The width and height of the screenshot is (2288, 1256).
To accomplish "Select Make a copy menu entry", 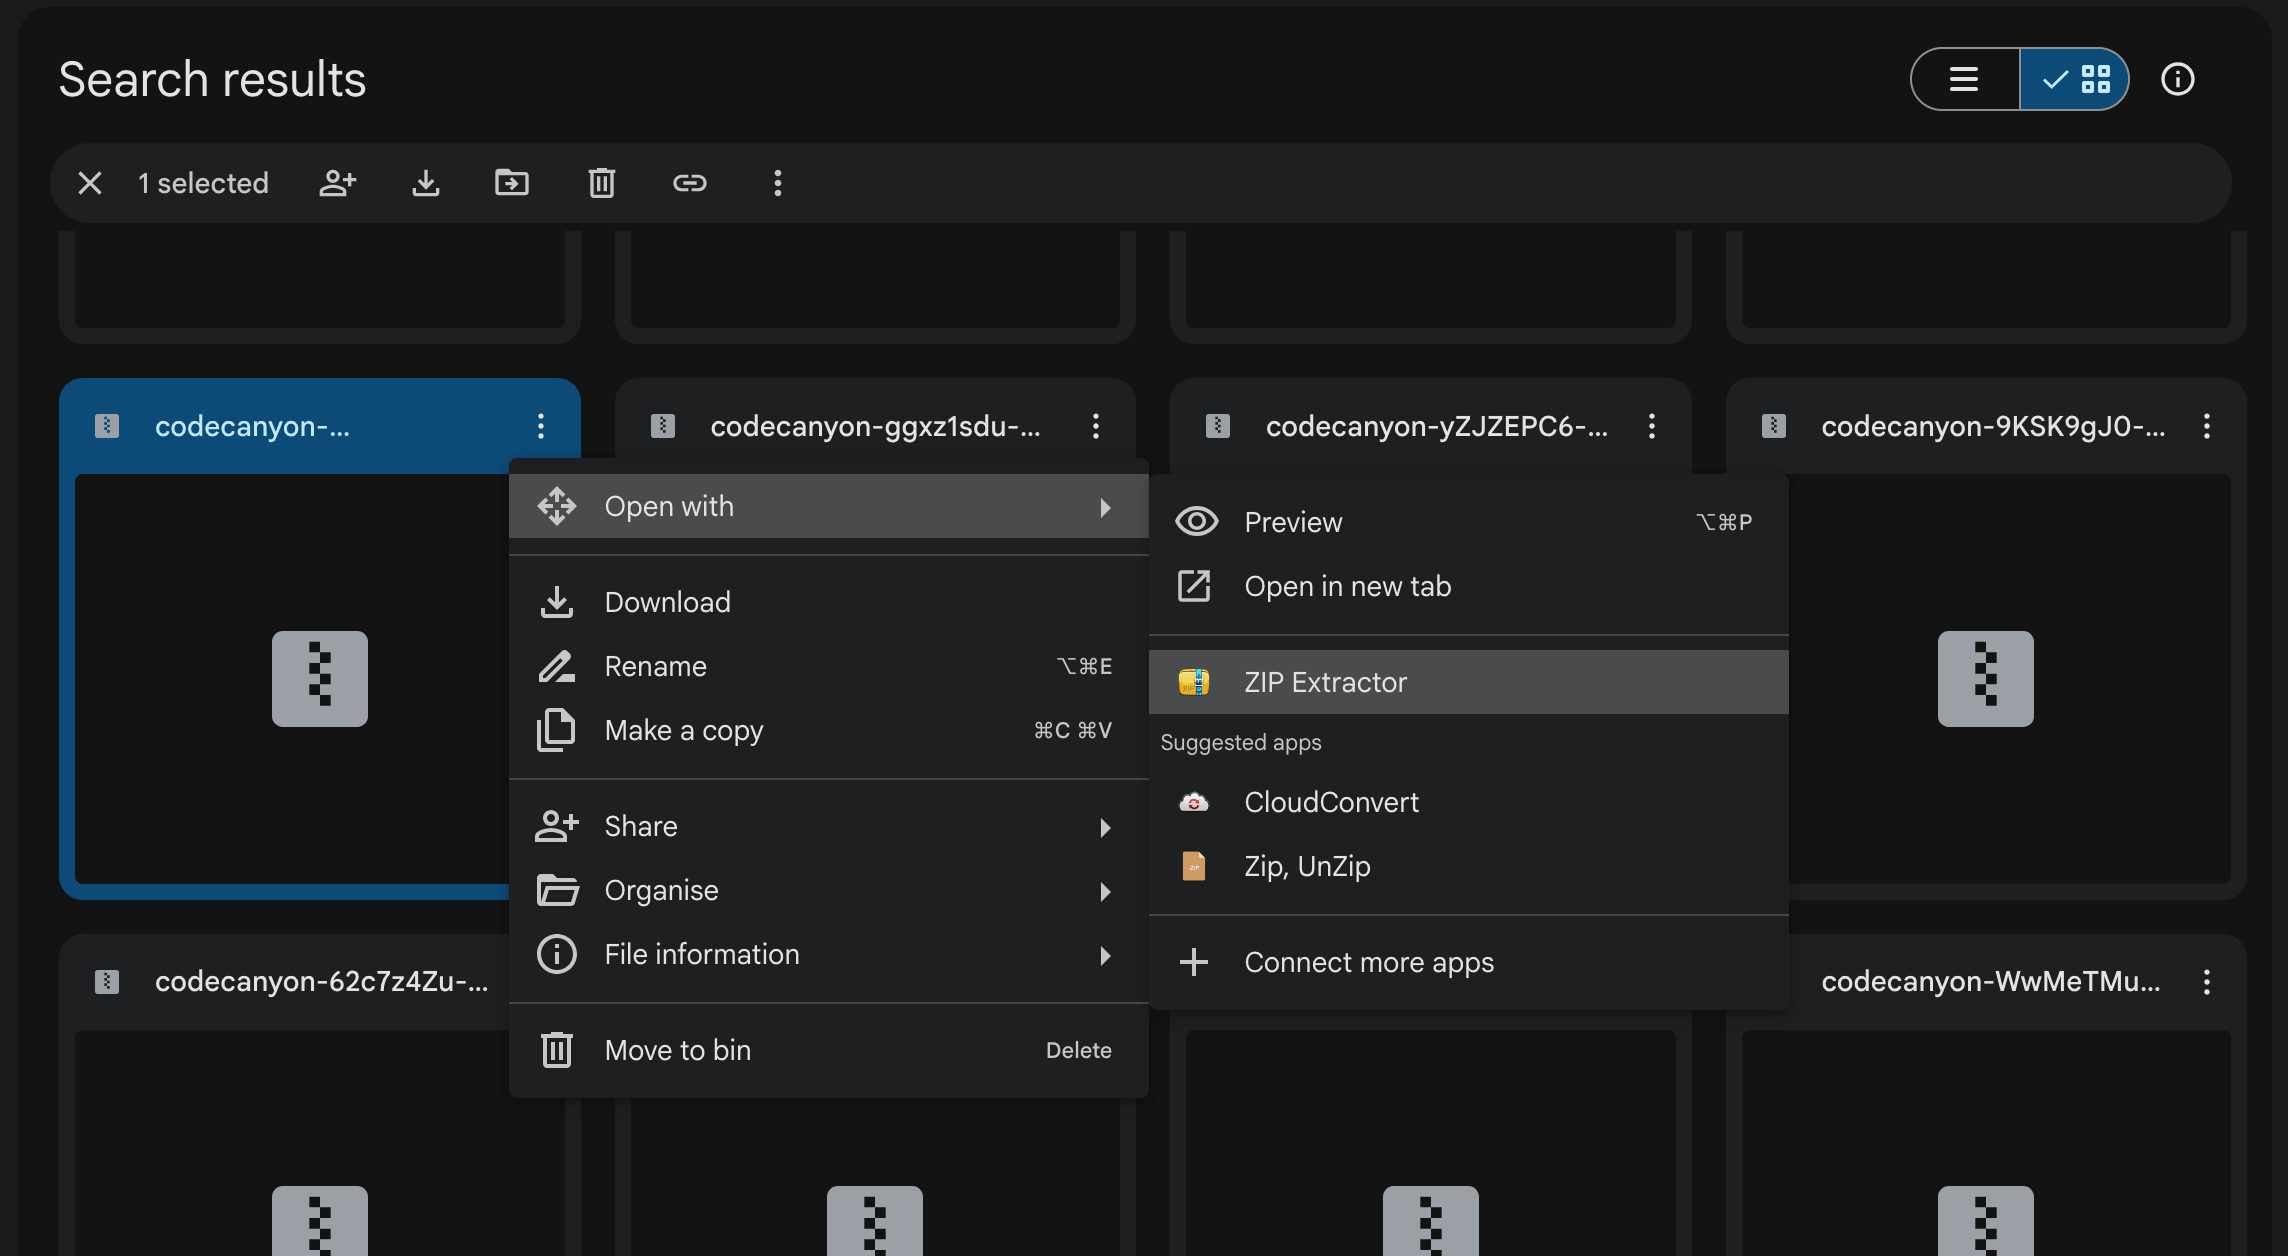I will (x=829, y=730).
